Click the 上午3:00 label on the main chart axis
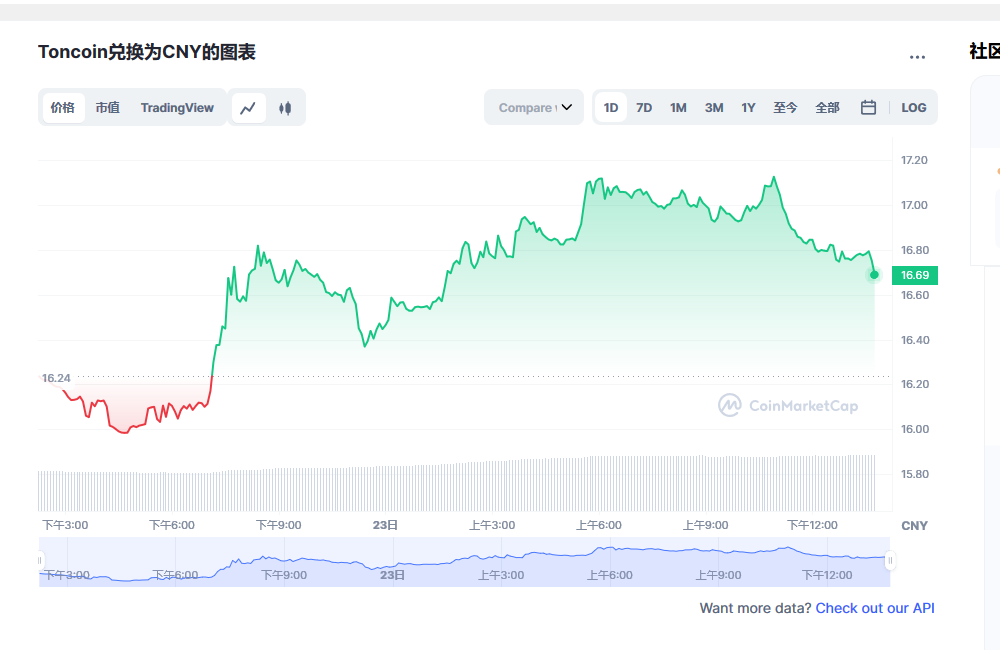The image size is (1000, 650). pyautogui.click(x=492, y=525)
